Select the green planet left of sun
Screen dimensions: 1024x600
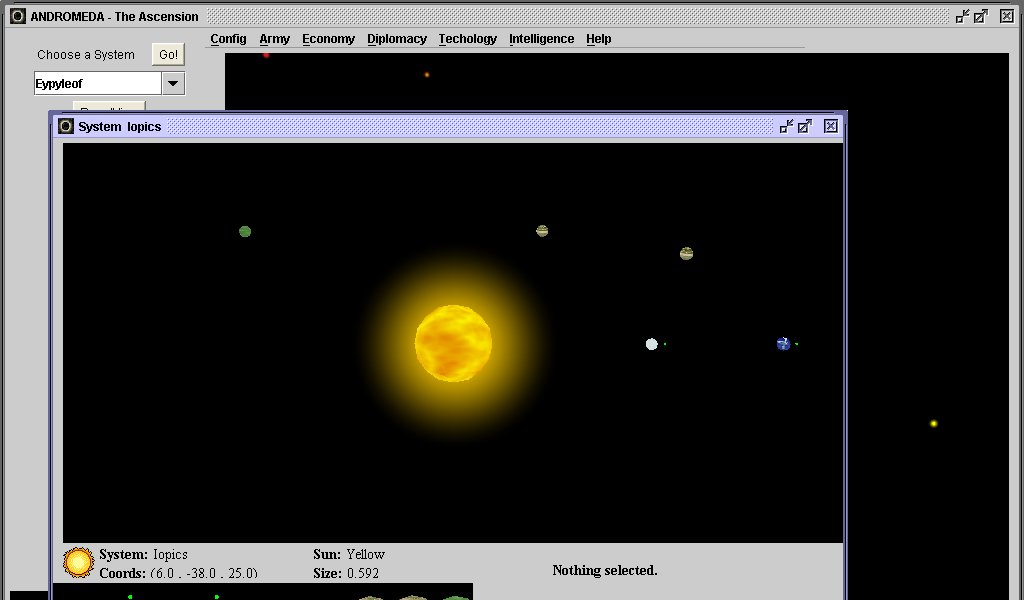pos(245,231)
